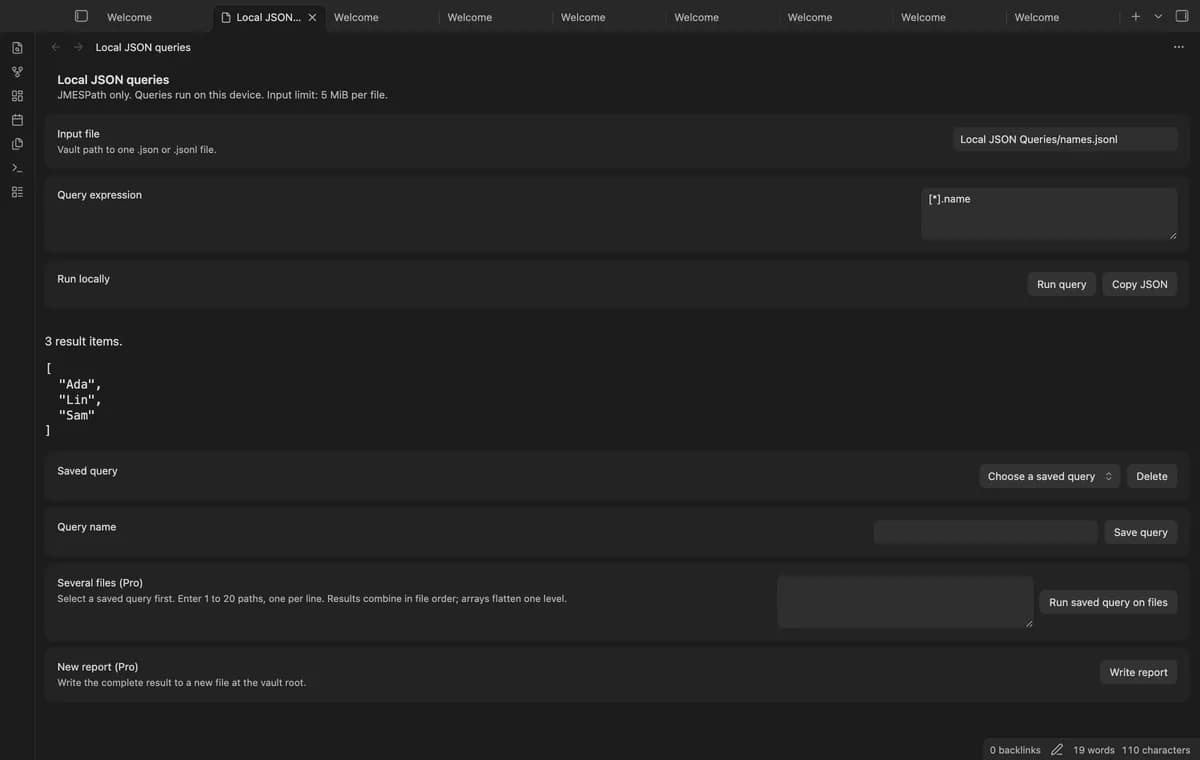Navigate back with the left arrow
This screenshot has height=760, width=1200.
click(56, 47)
